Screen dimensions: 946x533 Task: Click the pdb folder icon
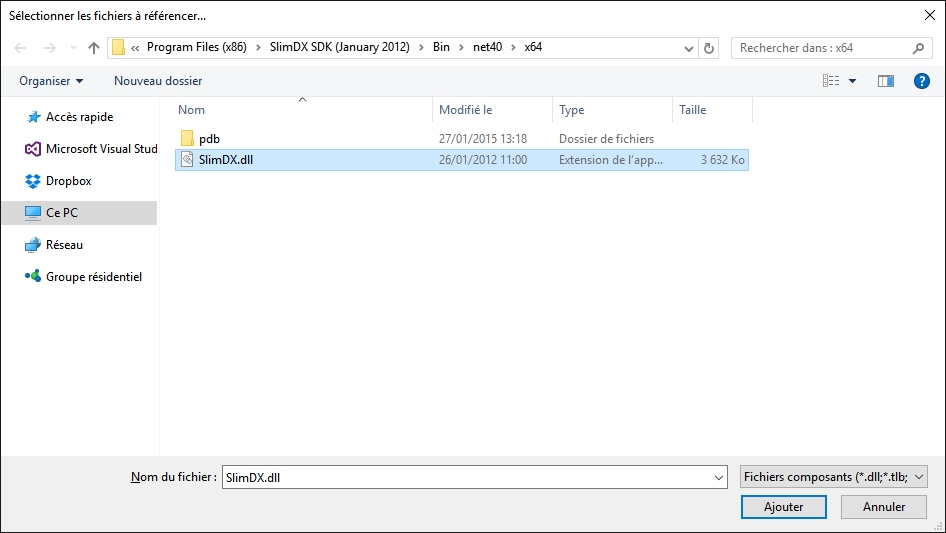tap(187, 139)
